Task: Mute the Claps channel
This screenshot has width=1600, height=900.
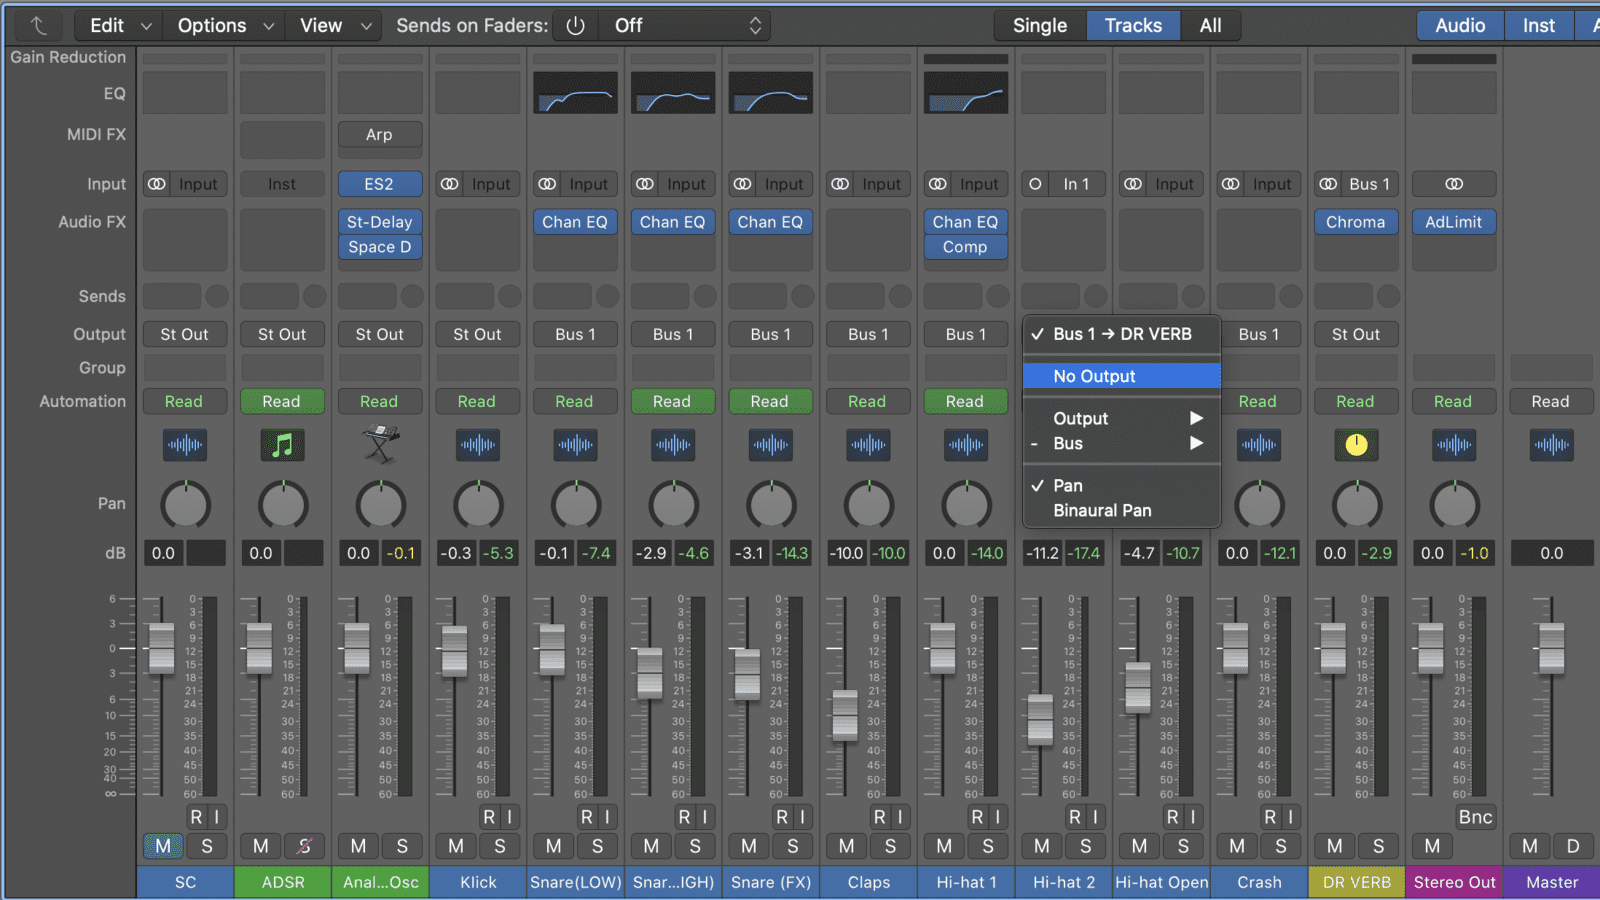Action: coord(847,846)
